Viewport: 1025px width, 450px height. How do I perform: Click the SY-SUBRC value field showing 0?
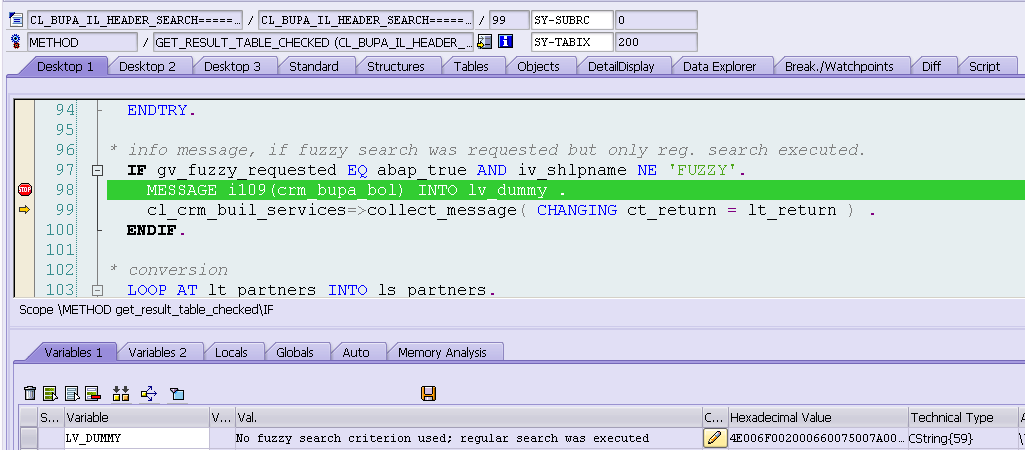656,20
